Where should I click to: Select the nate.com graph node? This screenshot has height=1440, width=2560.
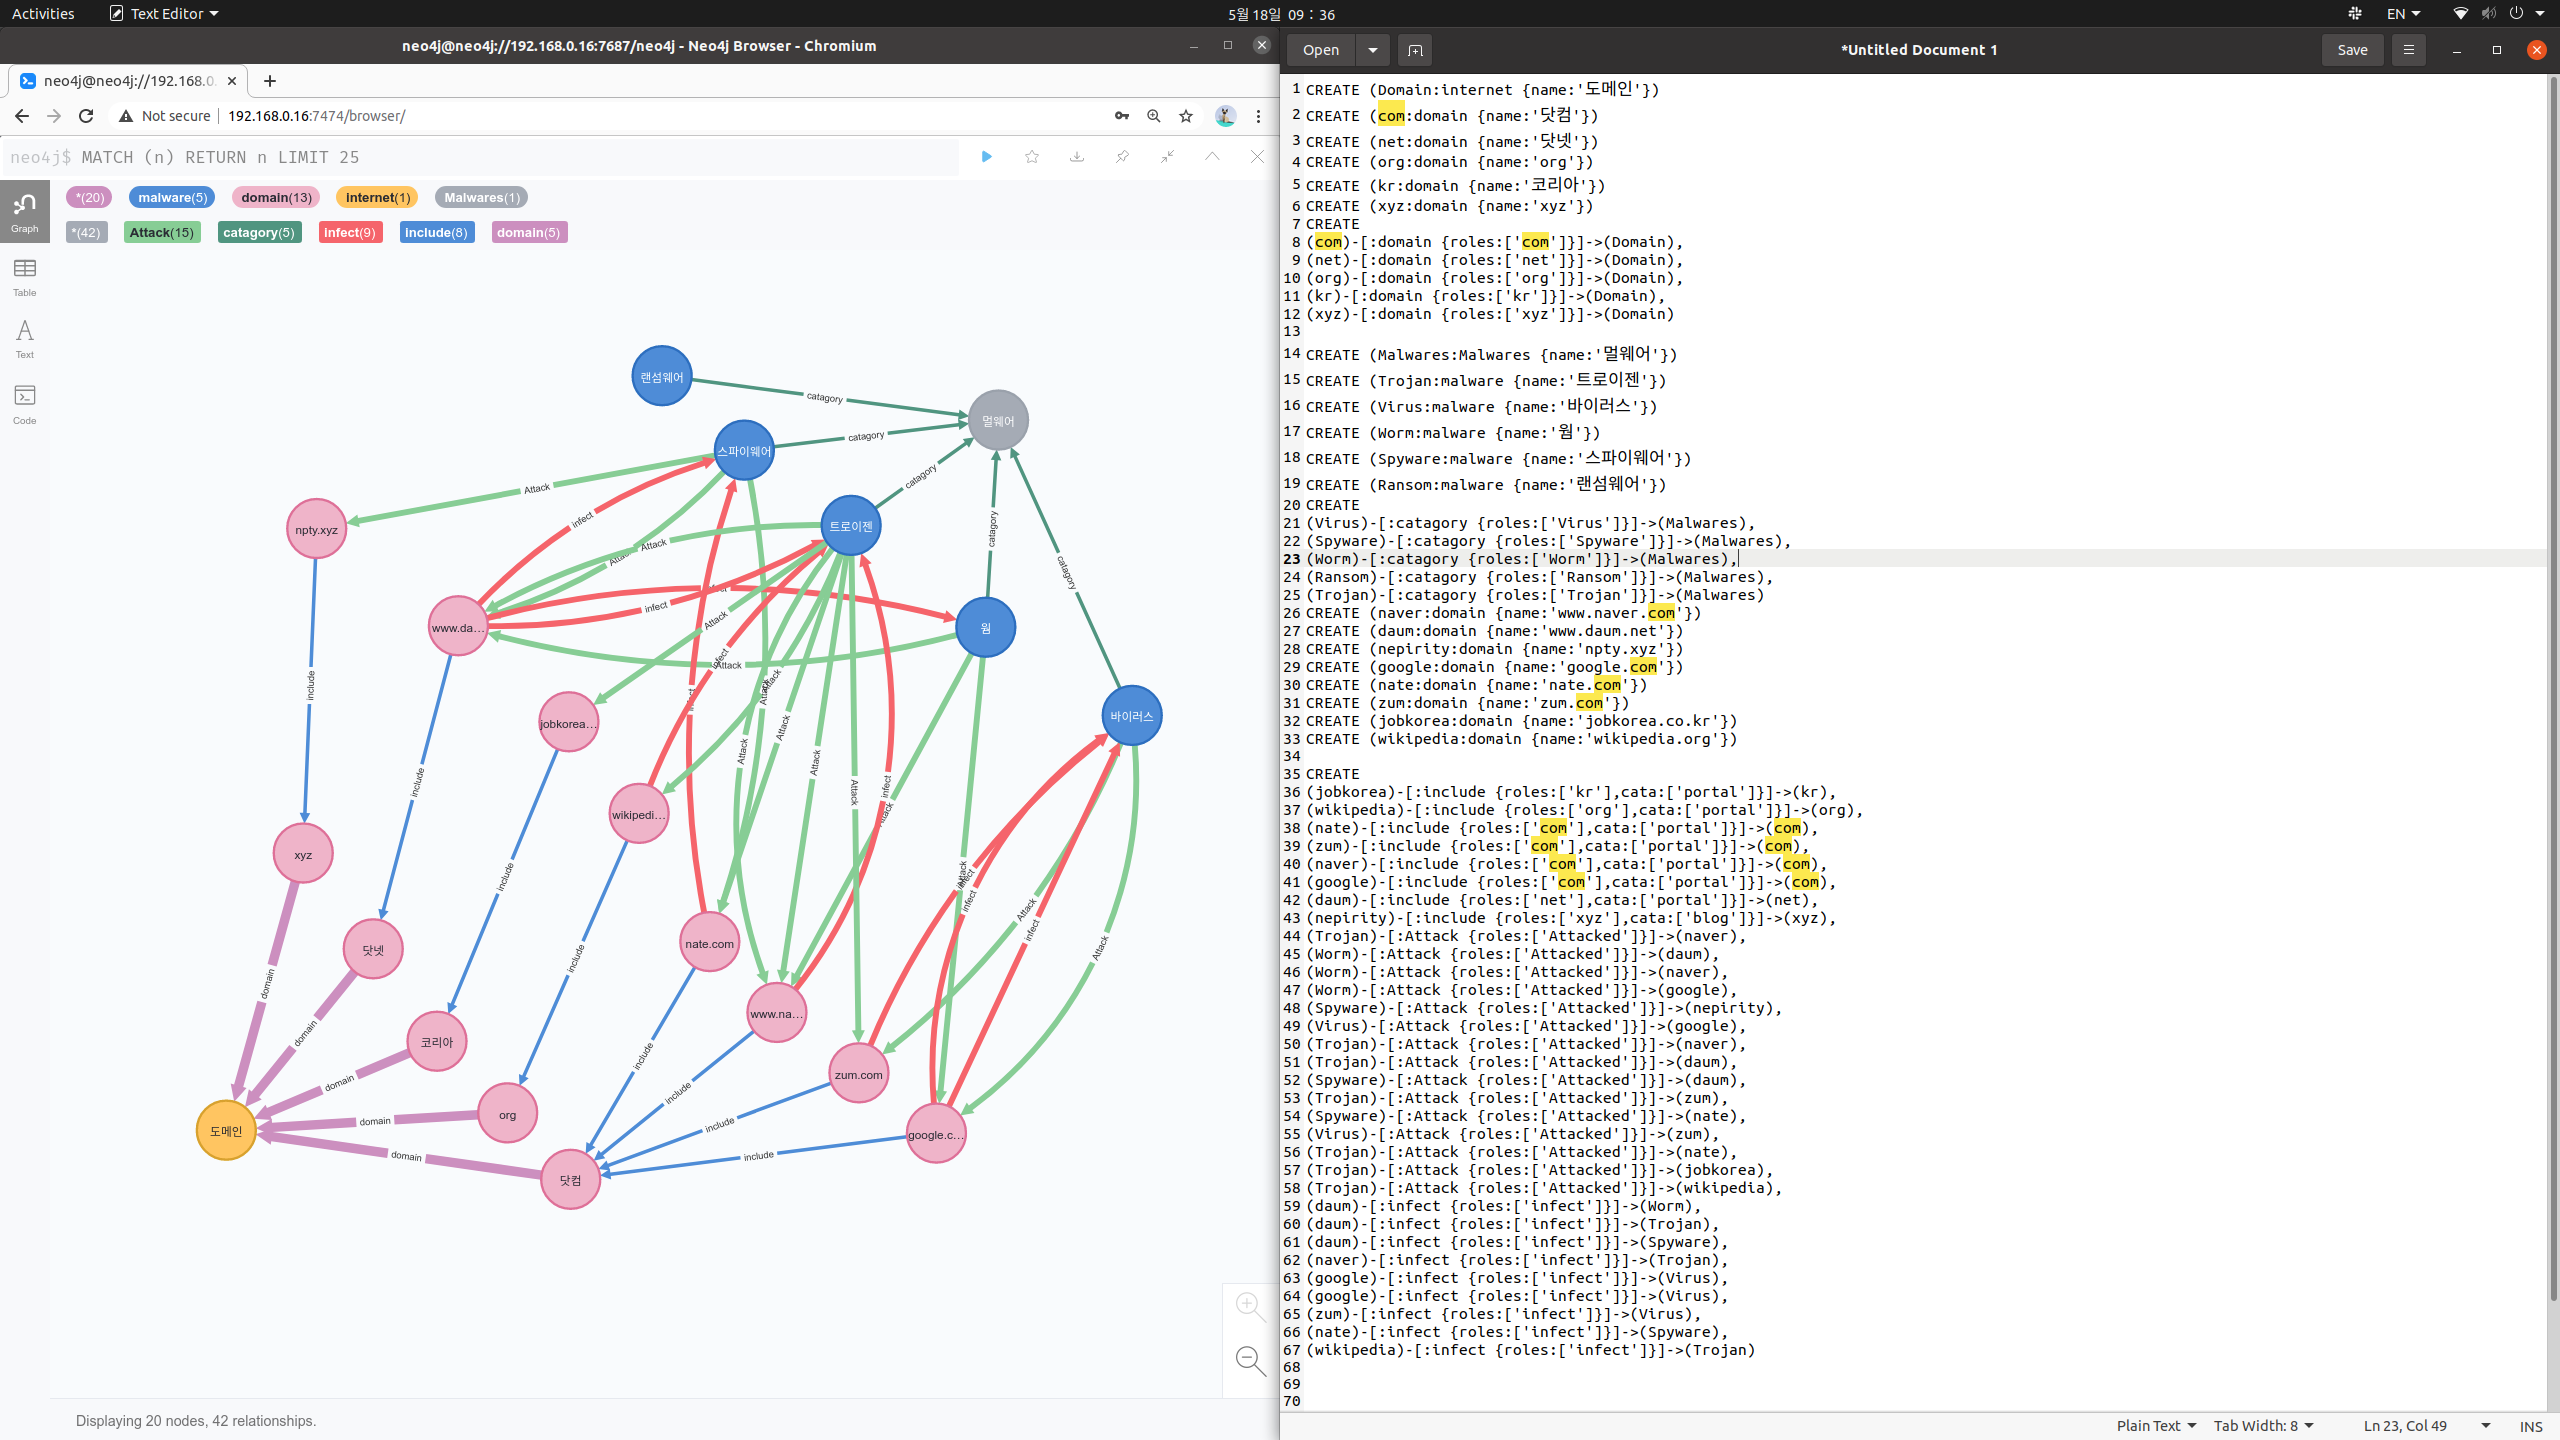[709, 943]
